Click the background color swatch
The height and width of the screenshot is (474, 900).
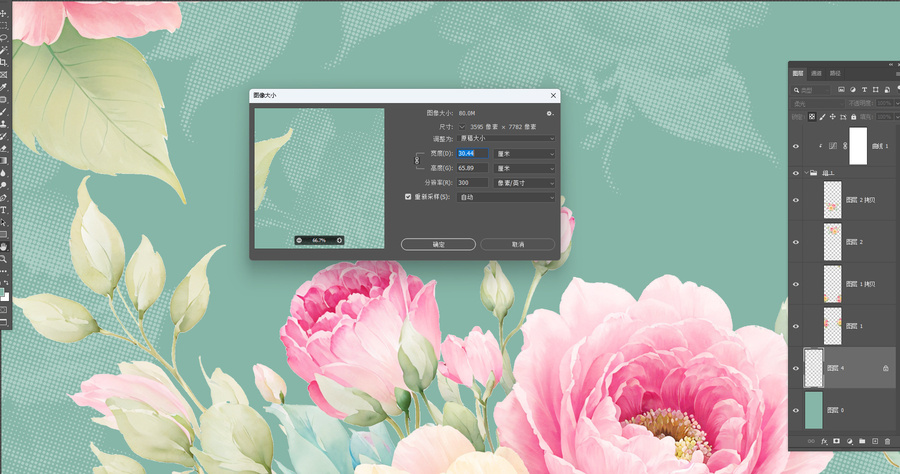[x=6, y=297]
